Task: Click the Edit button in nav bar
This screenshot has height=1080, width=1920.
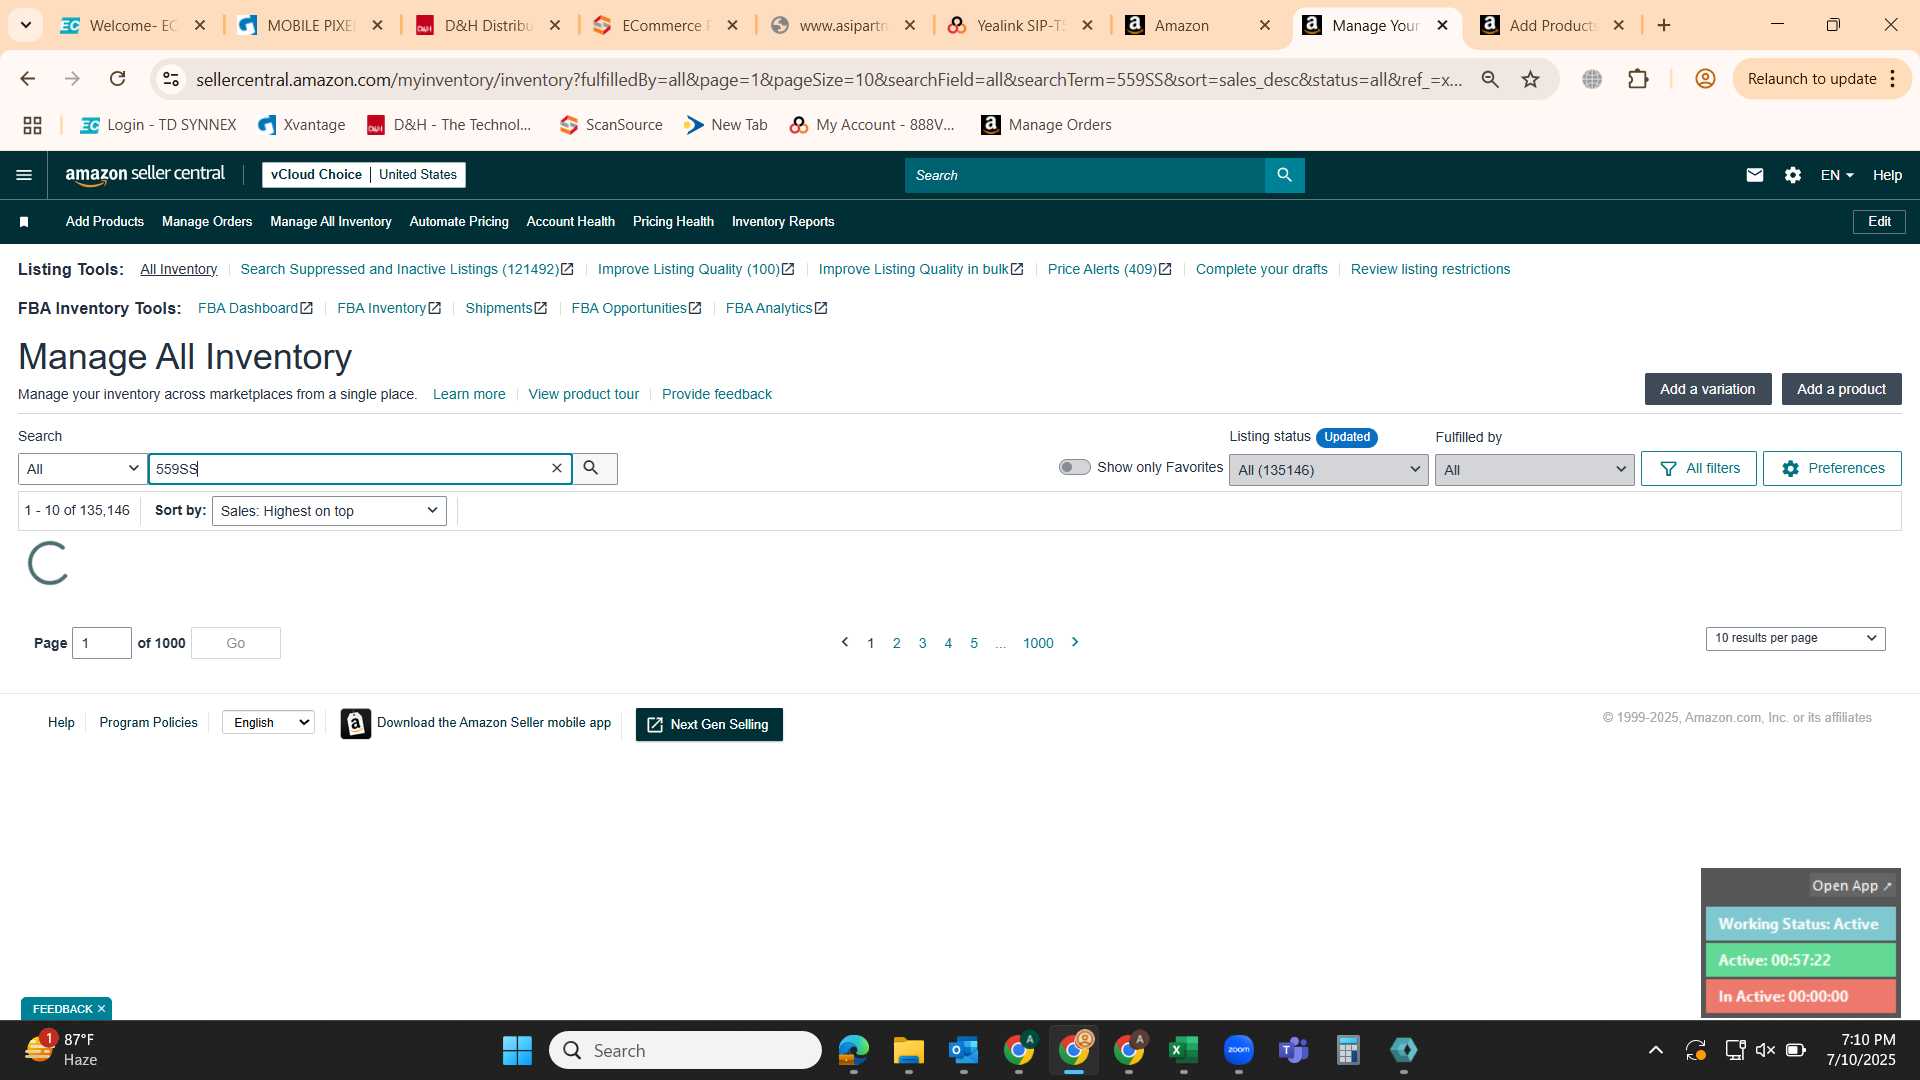Action: click(x=1879, y=222)
